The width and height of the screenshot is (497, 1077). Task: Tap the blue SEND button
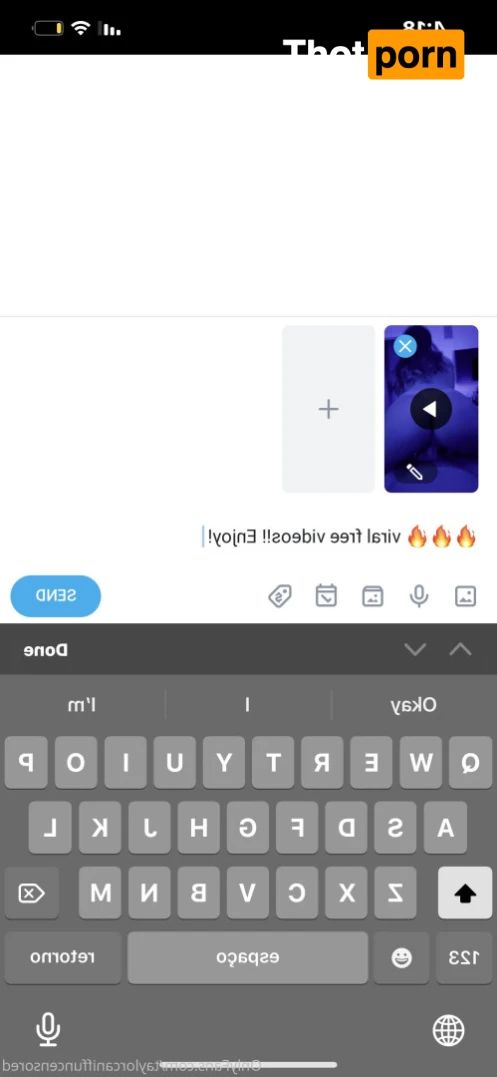56,596
